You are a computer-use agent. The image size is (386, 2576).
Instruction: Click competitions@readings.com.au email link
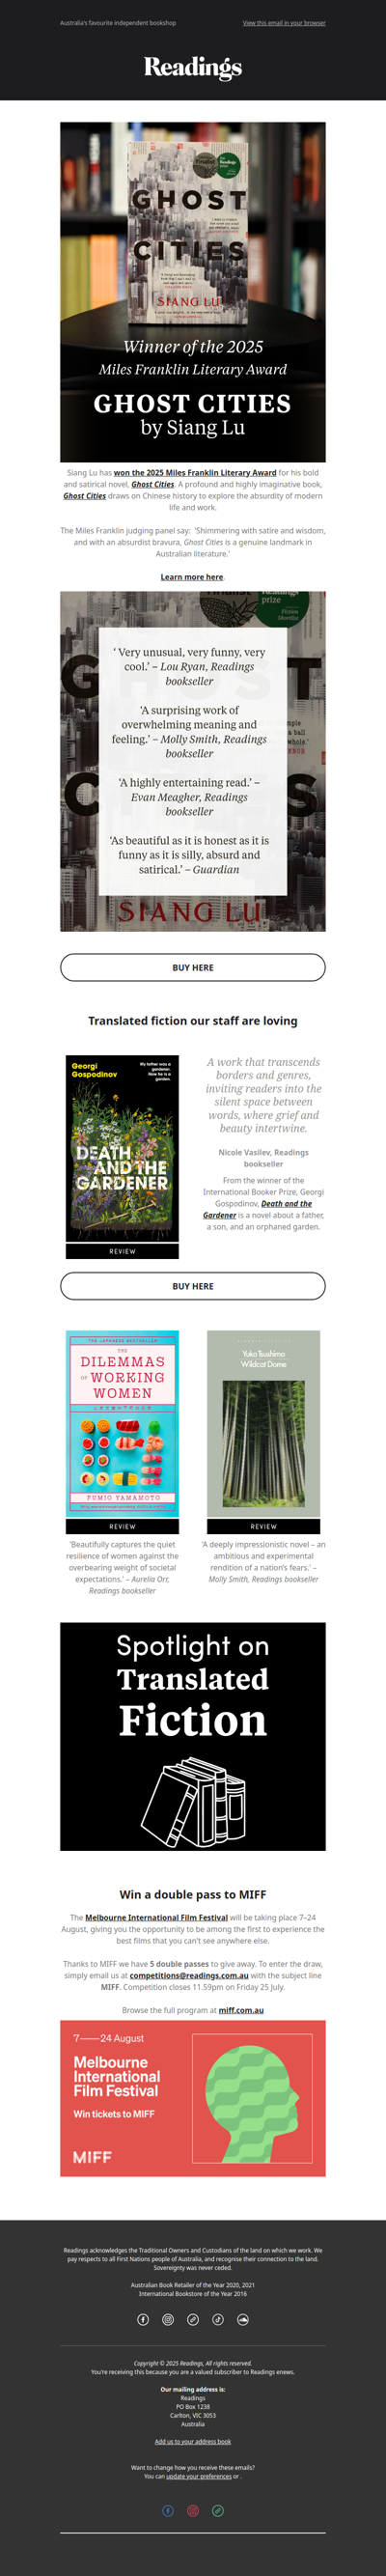[x=189, y=1975]
